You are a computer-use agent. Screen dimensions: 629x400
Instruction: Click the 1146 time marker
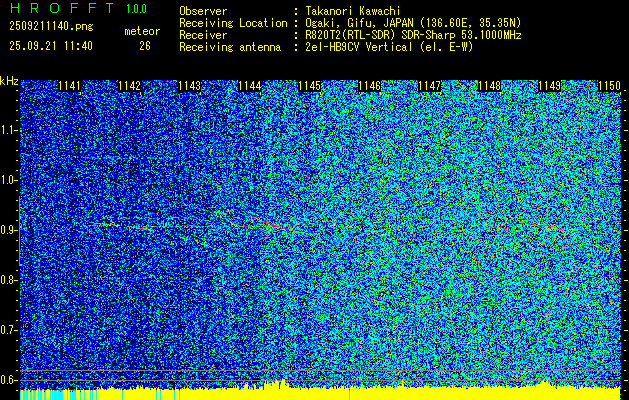tap(369, 86)
